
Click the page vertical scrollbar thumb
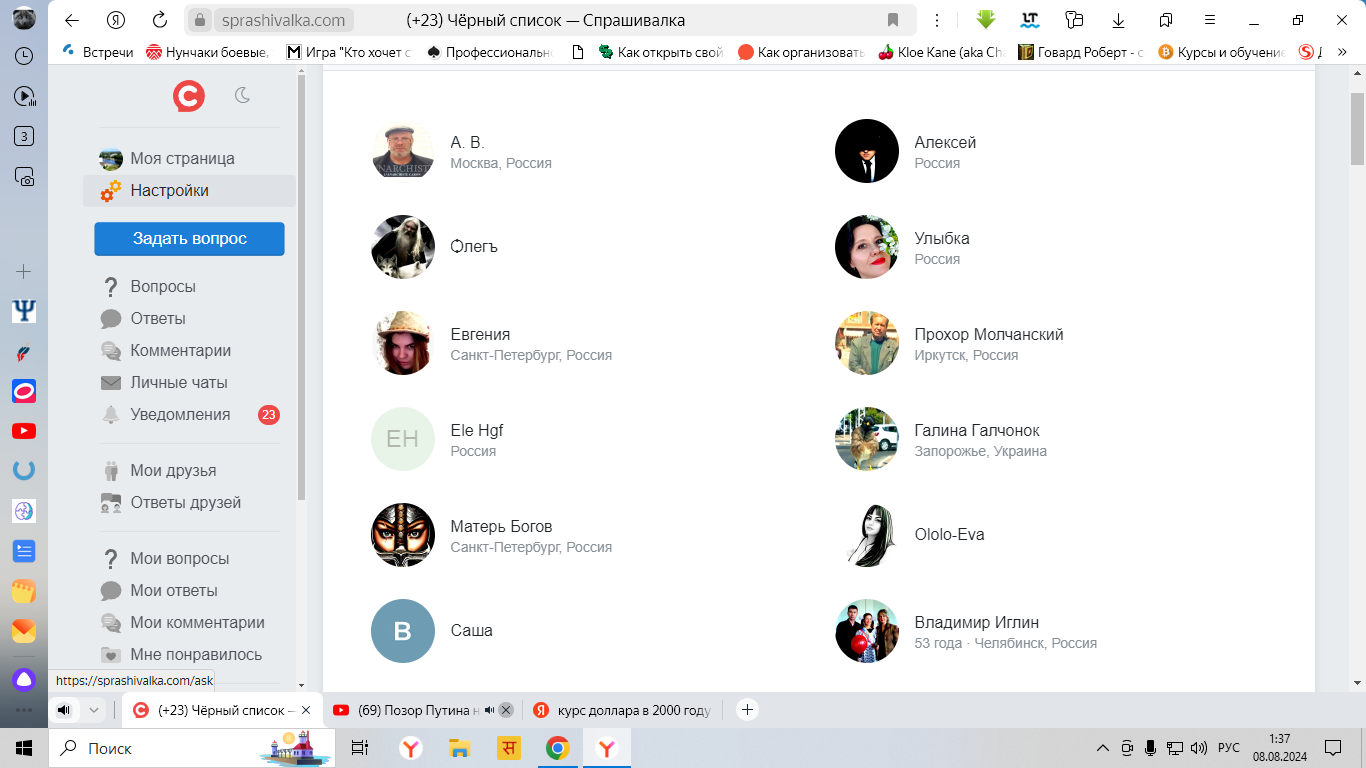[1357, 129]
